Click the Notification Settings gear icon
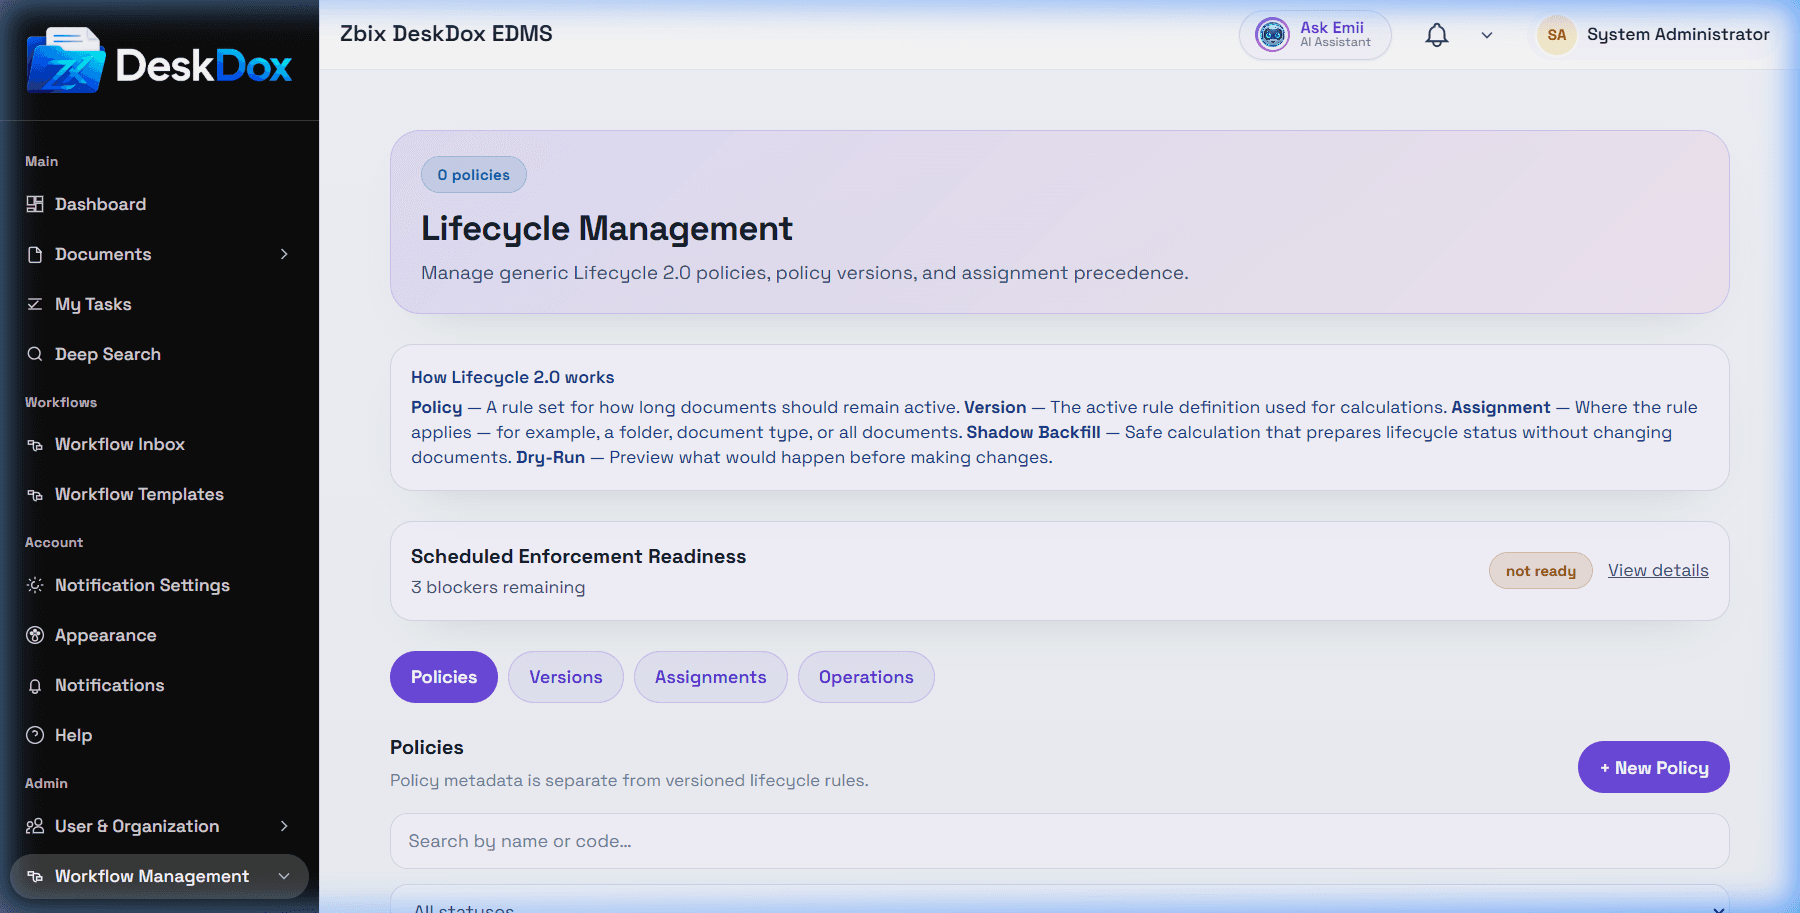1800x913 pixels. [35, 585]
